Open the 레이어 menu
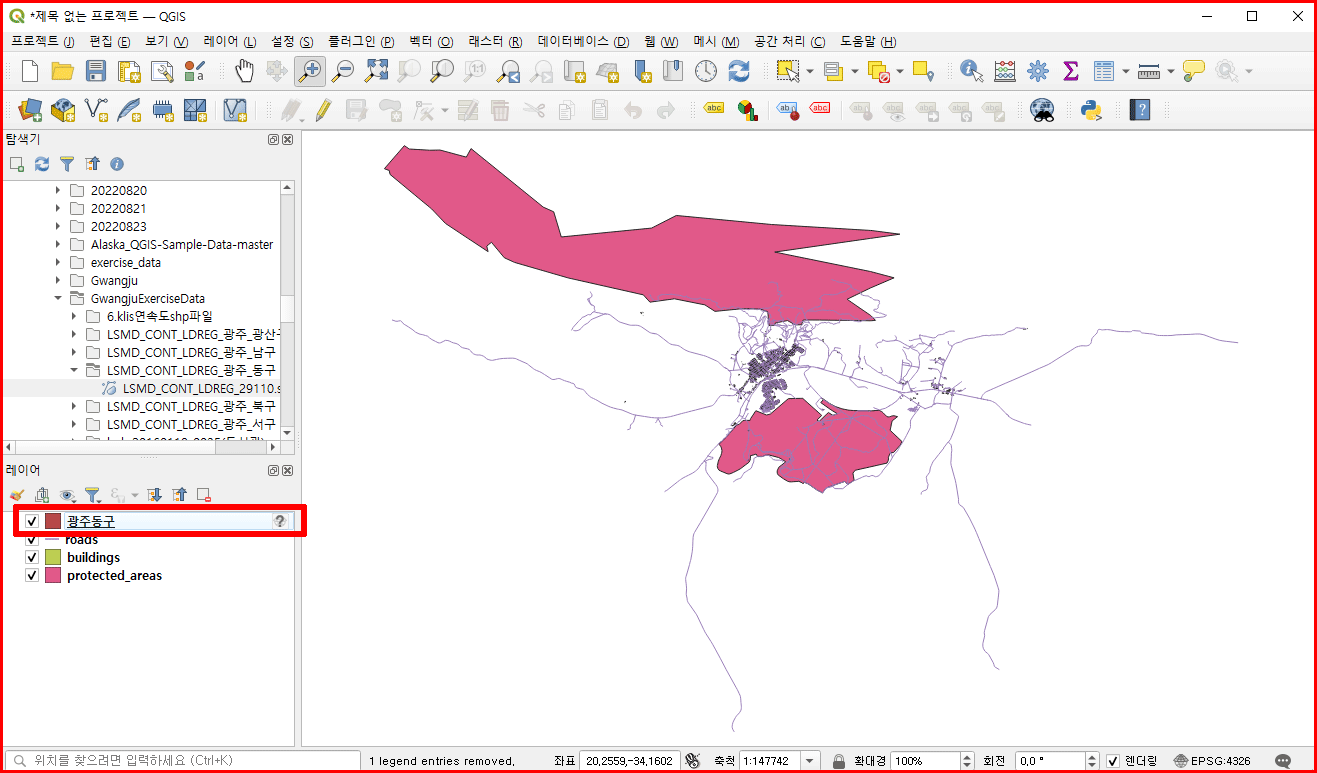The width and height of the screenshot is (1317, 773). [229, 41]
